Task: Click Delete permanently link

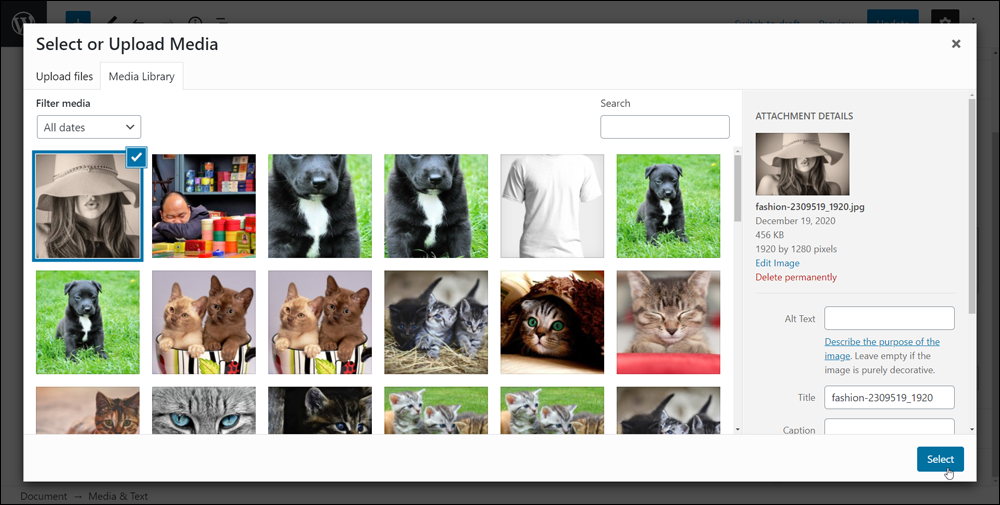Action: [796, 277]
